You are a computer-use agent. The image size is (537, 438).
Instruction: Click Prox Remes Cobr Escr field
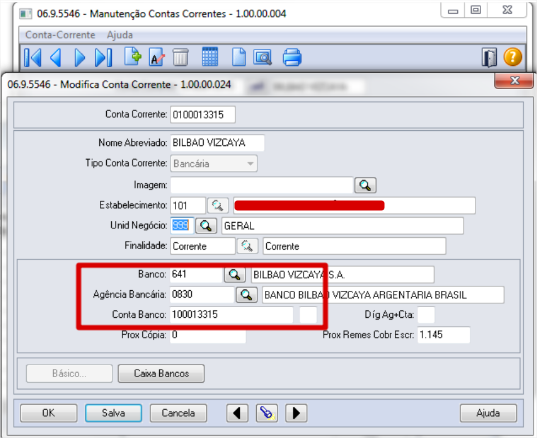444,335
